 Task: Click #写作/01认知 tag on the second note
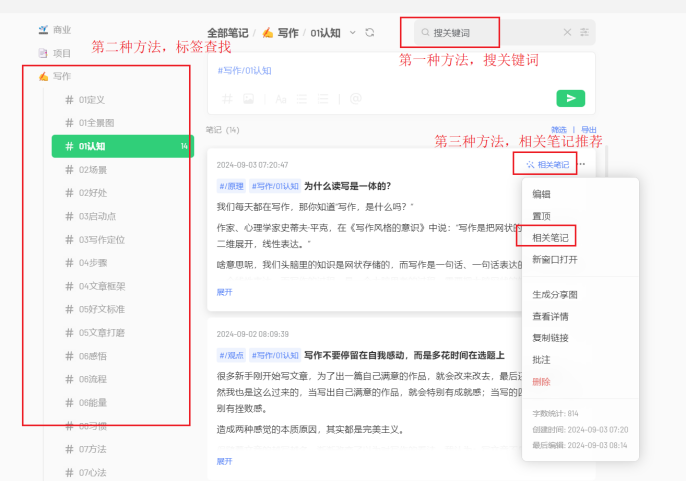(x=275, y=355)
